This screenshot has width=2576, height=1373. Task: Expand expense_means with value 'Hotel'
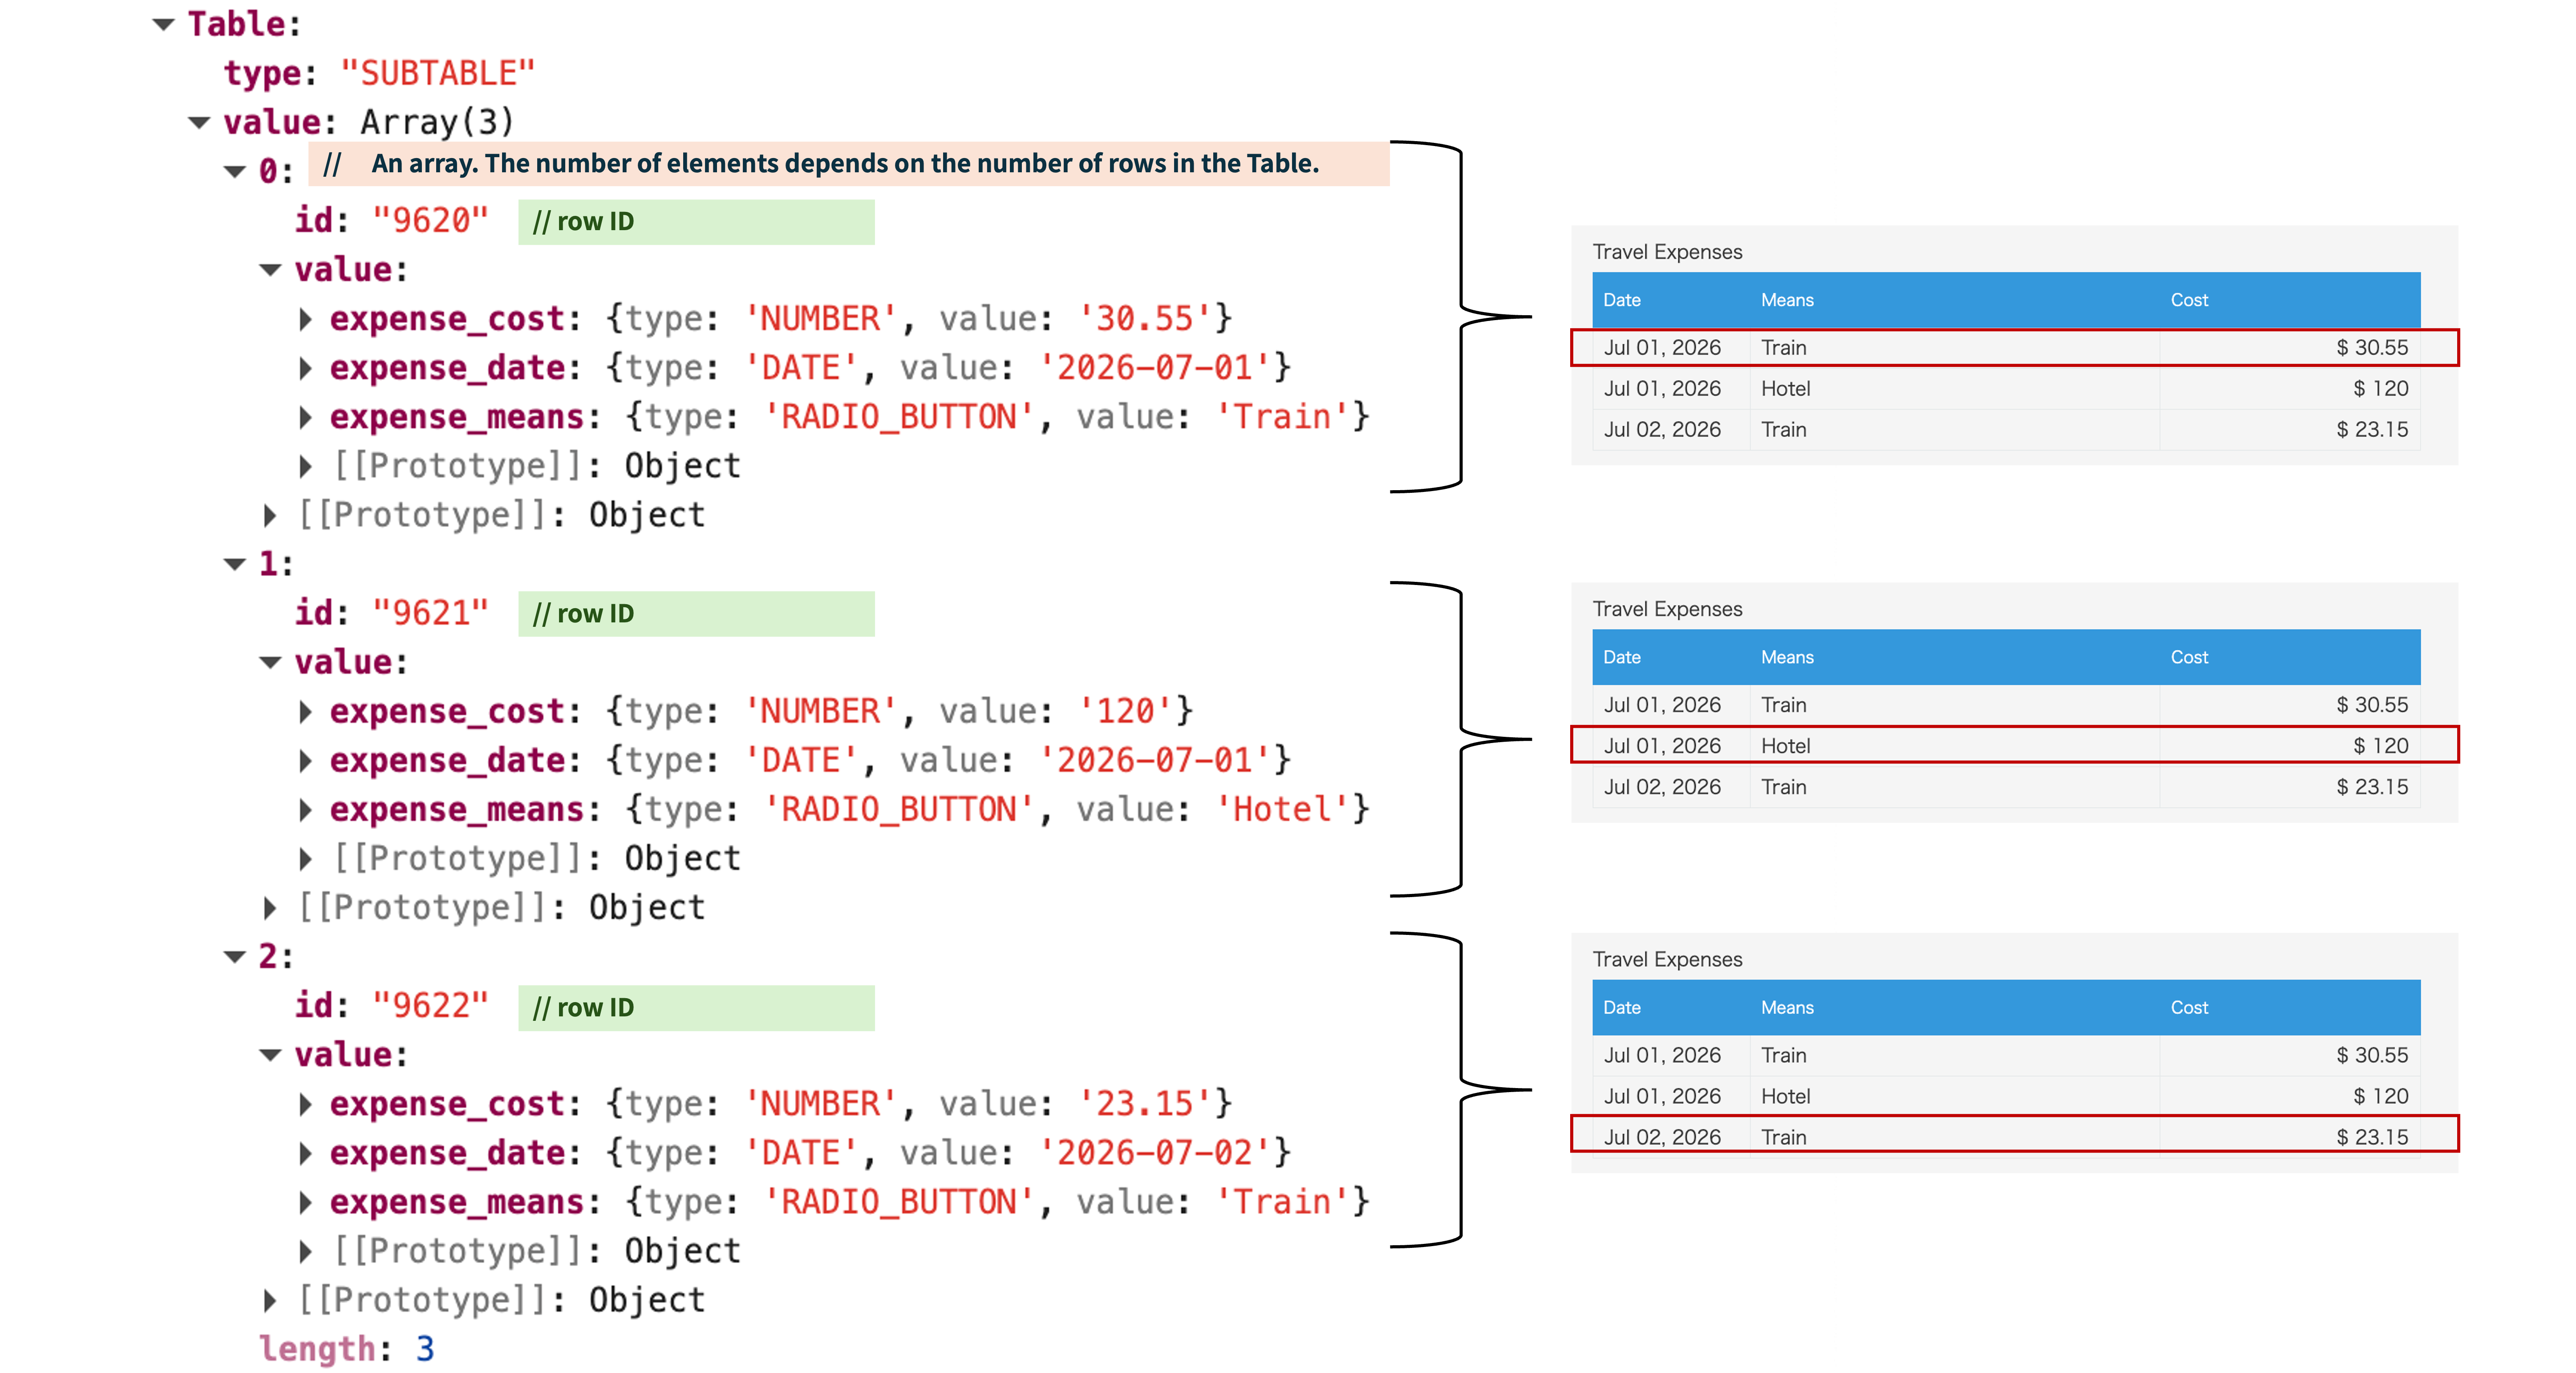coord(306,810)
